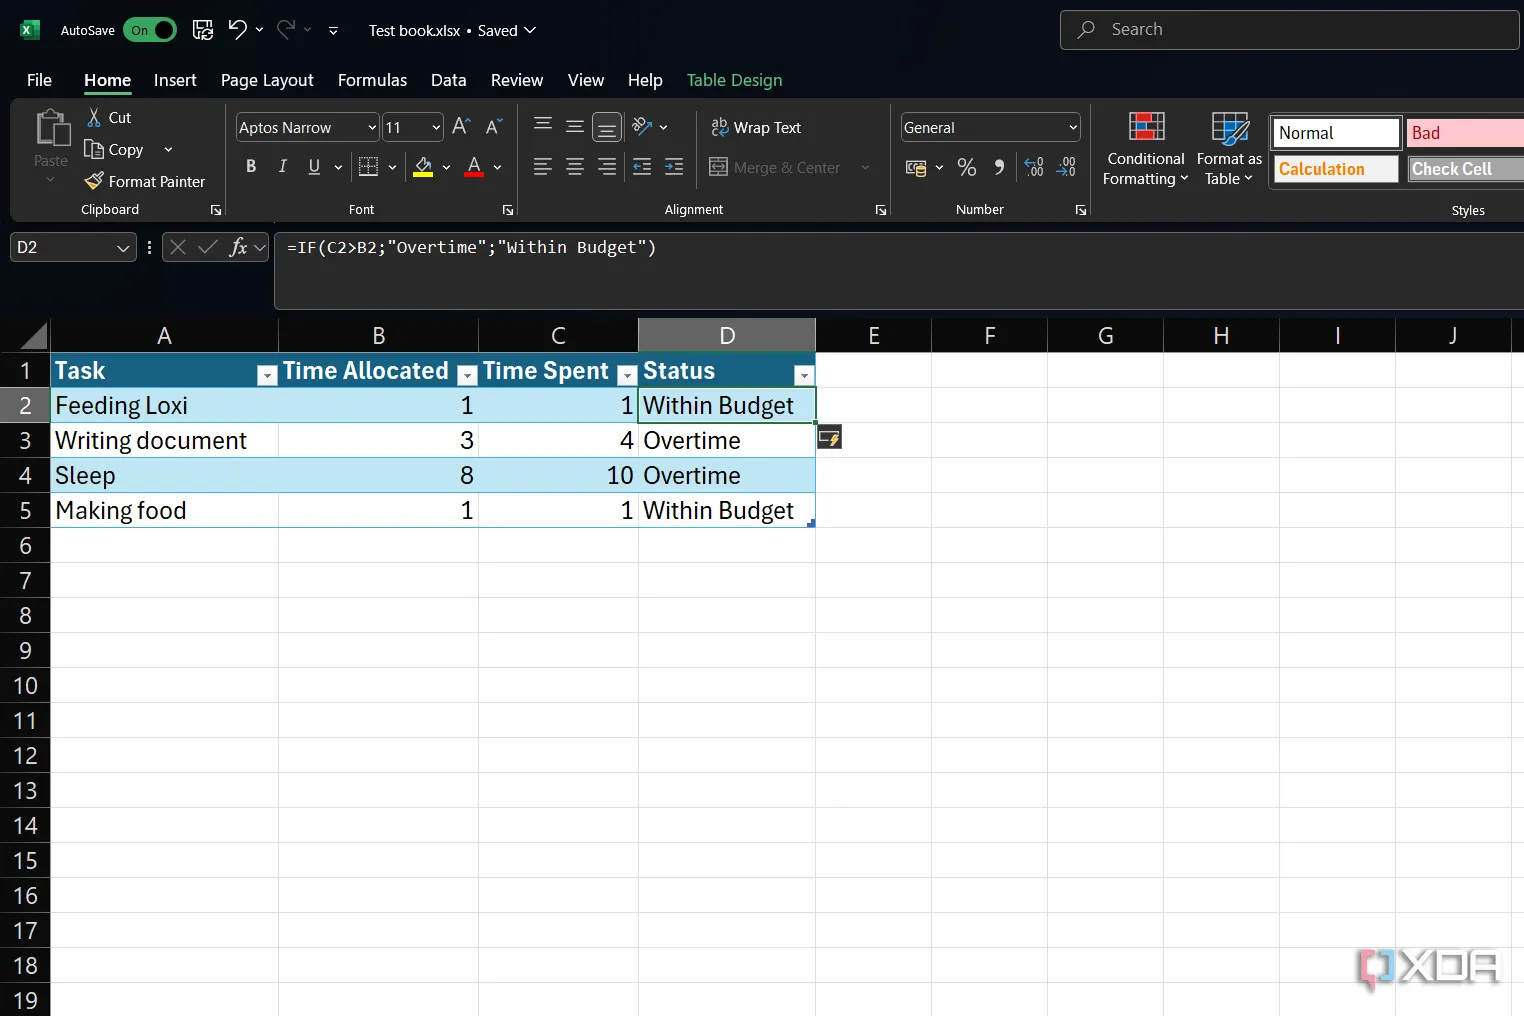The height and width of the screenshot is (1016, 1524).
Task: Activate the Format Painter brush
Action: pos(94,181)
